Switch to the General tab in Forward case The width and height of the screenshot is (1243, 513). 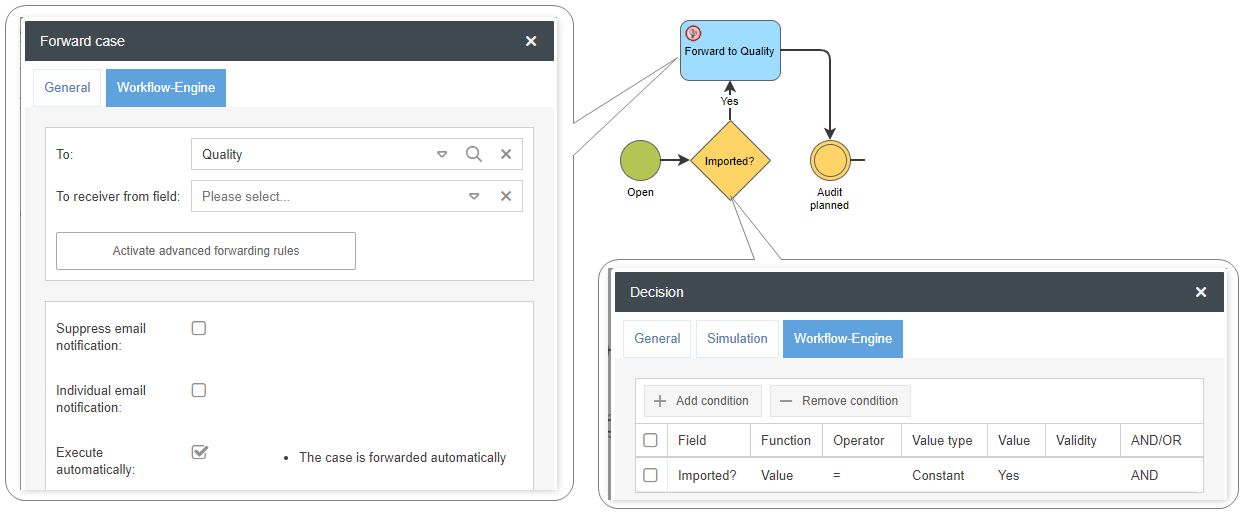pos(67,88)
